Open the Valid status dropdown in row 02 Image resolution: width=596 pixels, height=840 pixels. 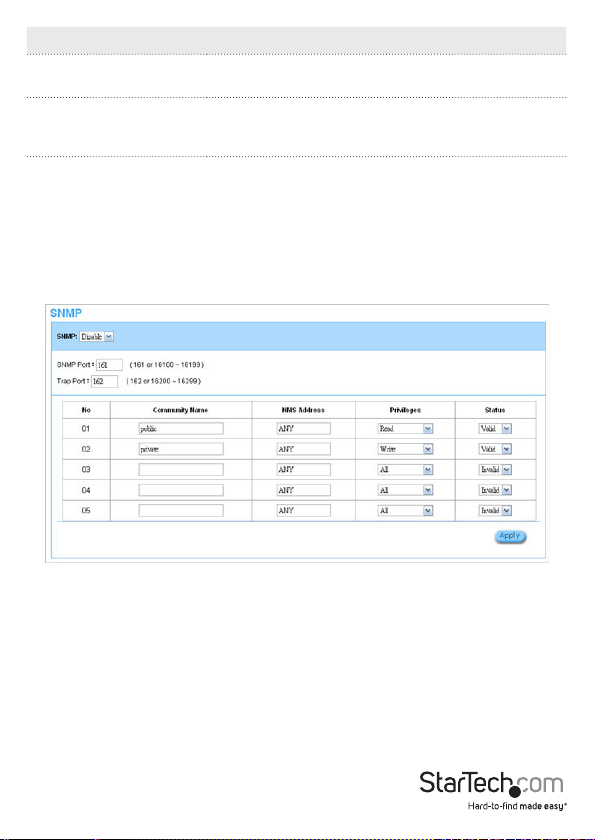tap(495, 449)
